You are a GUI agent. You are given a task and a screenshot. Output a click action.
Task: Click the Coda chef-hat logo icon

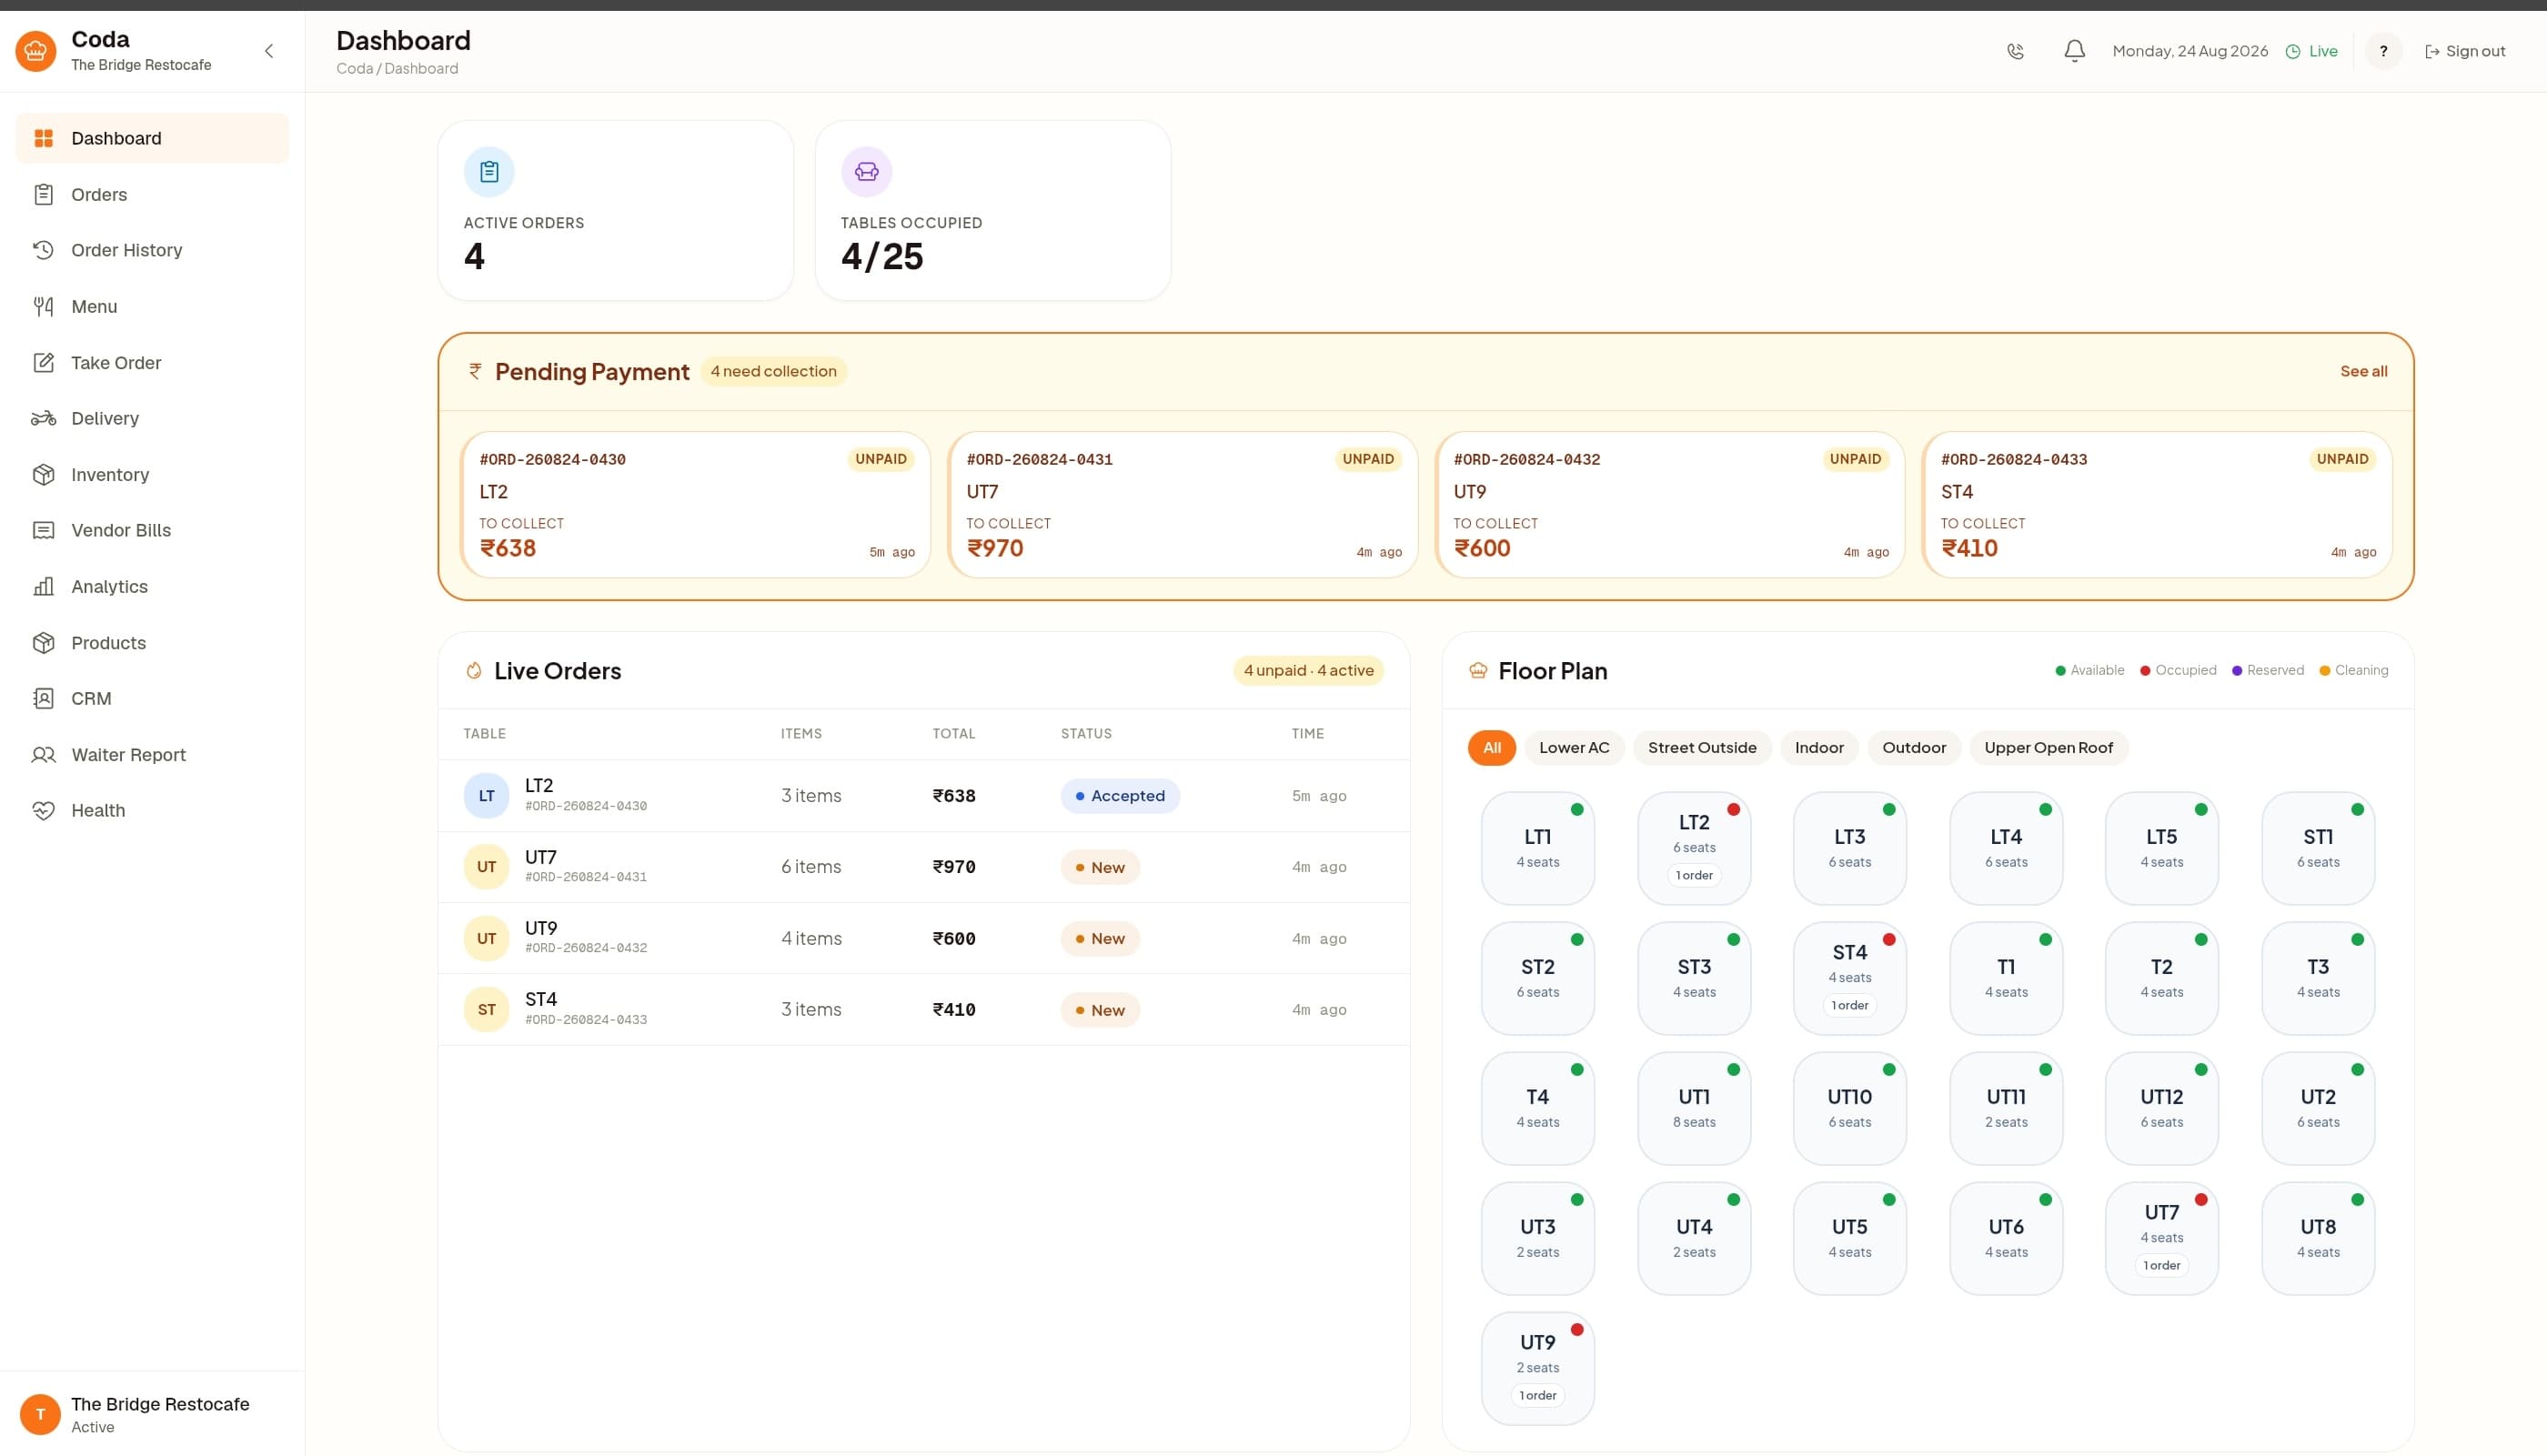[x=36, y=51]
